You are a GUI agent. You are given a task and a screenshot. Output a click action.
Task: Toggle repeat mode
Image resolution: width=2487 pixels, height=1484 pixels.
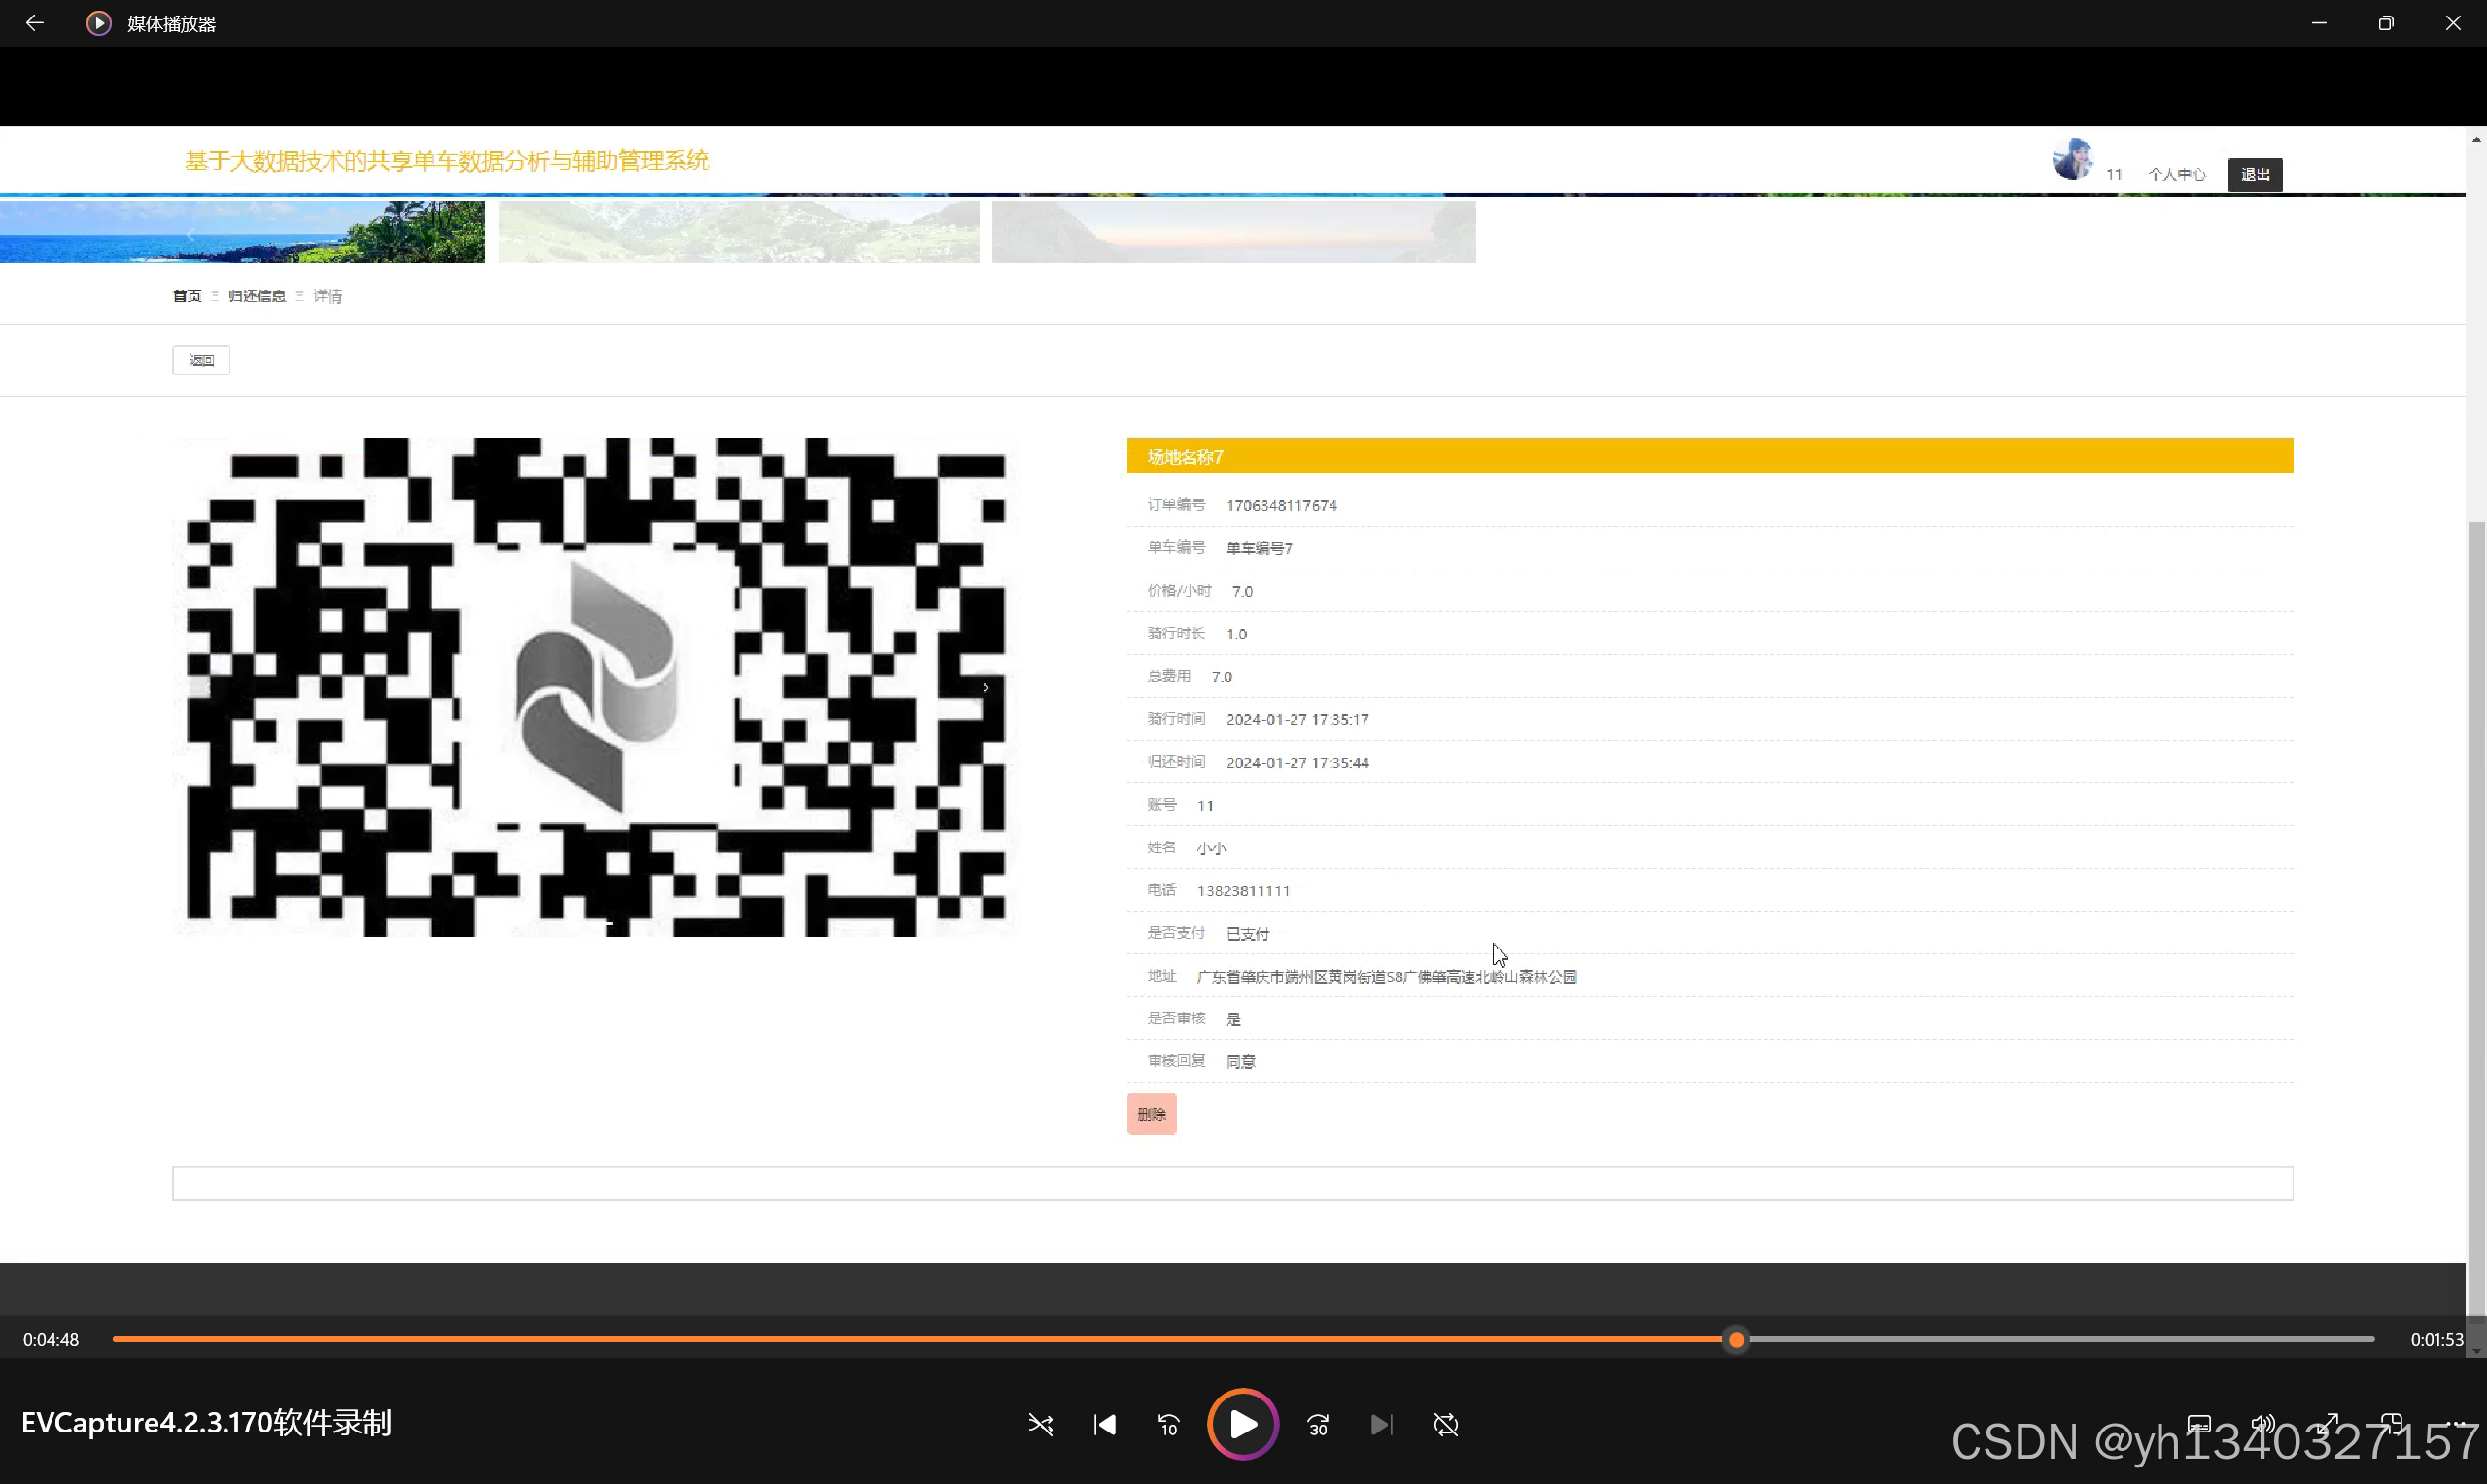coord(1446,1424)
